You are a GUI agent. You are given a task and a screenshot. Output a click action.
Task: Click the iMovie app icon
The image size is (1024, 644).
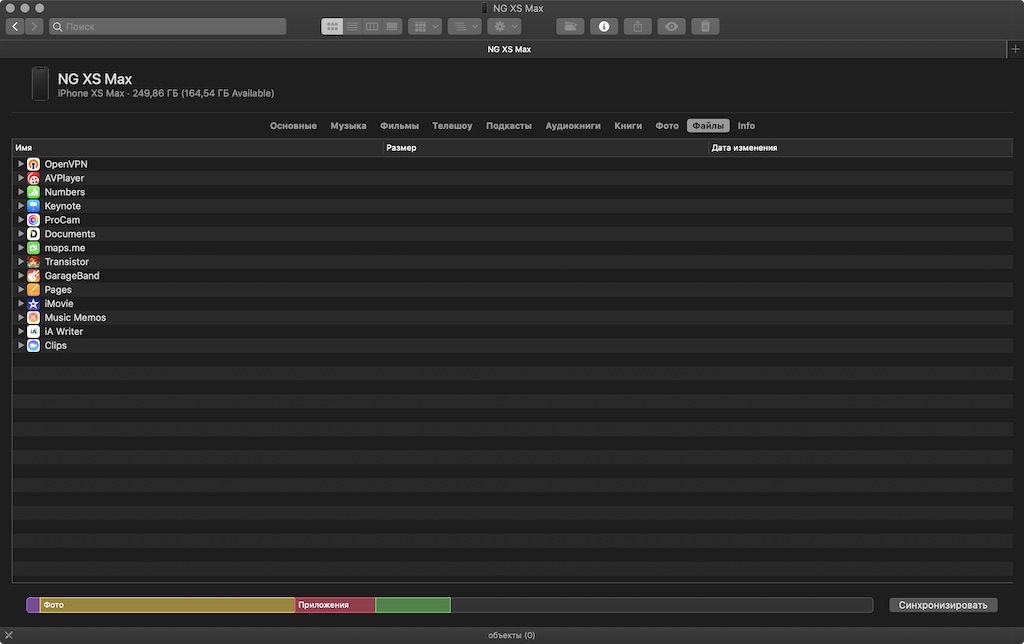point(33,303)
